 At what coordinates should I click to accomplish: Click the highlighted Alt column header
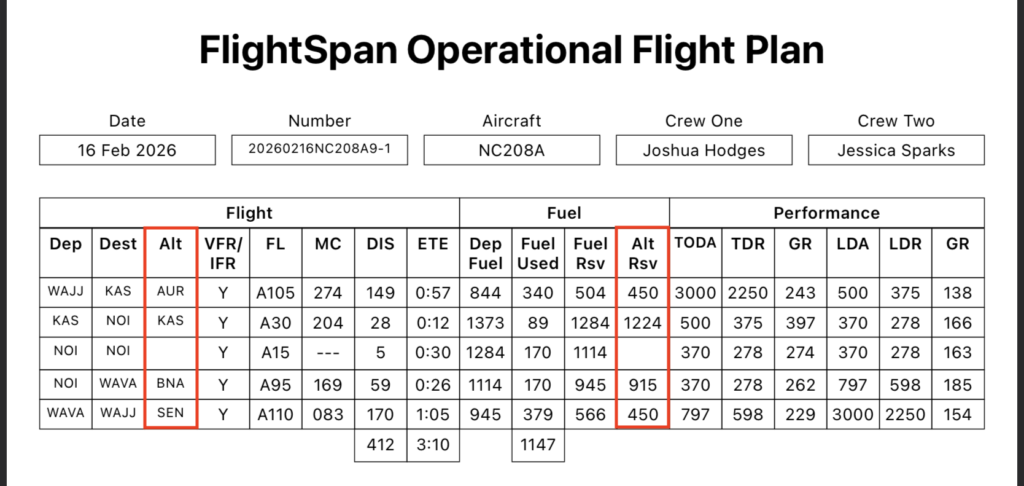(x=171, y=244)
